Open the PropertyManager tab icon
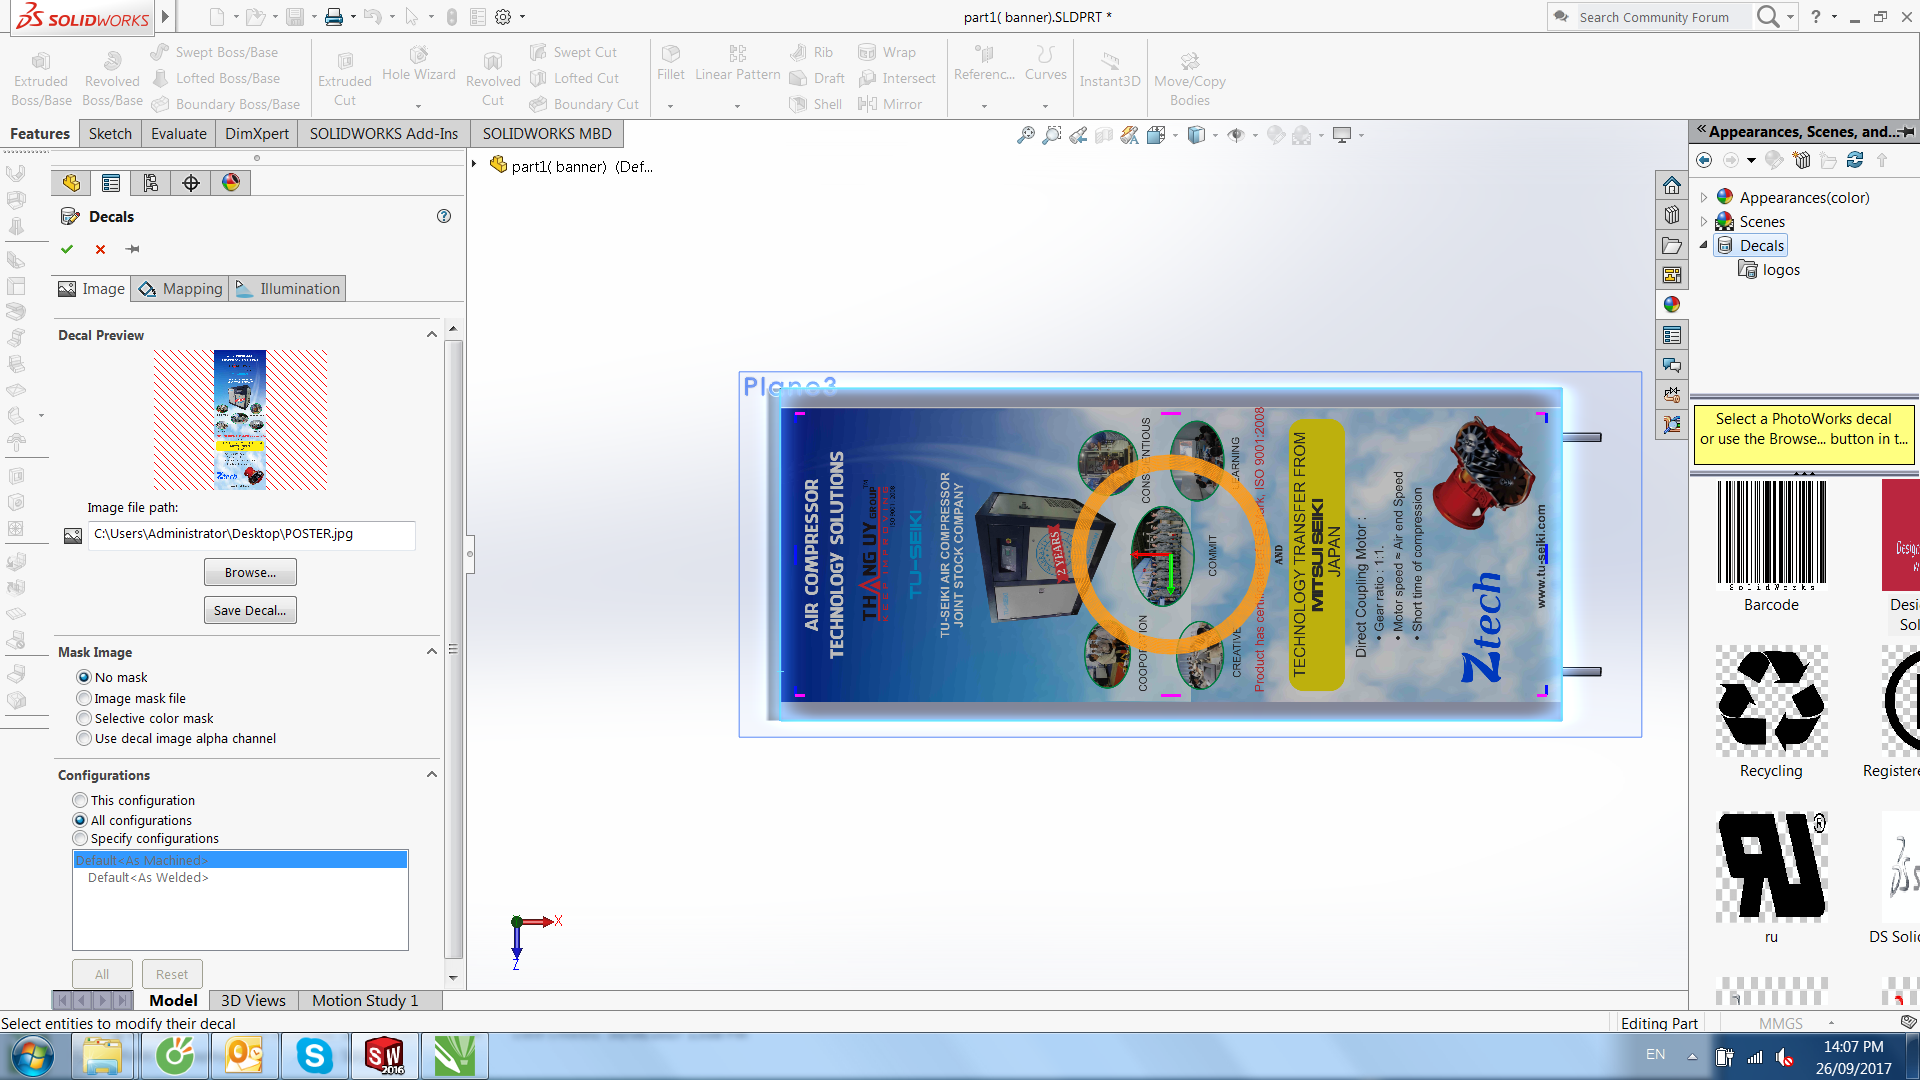The height and width of the screenshot is (1080, 1920). [x=111, y=183]
